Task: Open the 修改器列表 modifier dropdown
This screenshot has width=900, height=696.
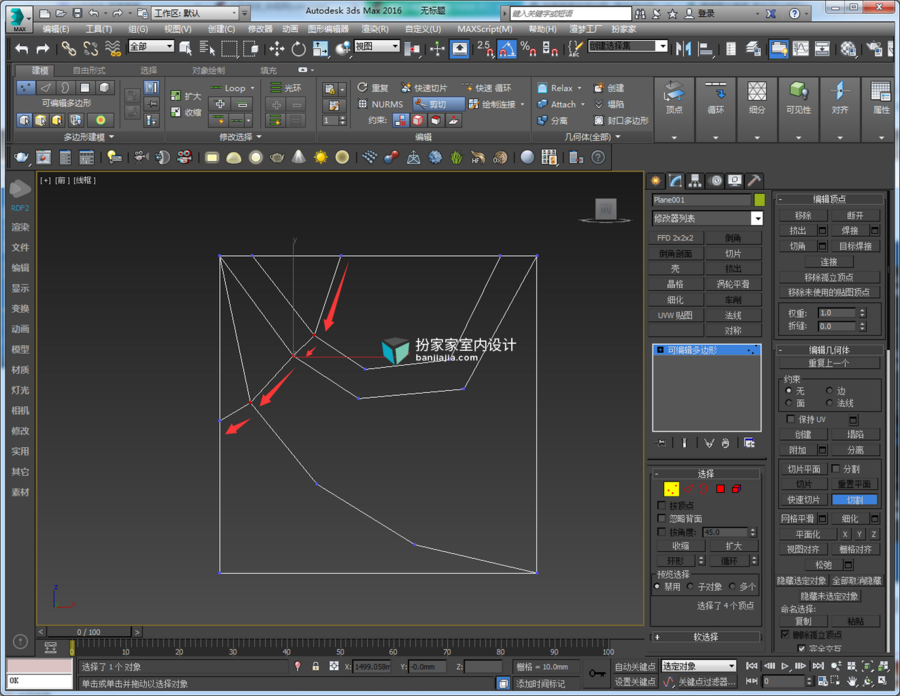Action: (x=707, y=219)
